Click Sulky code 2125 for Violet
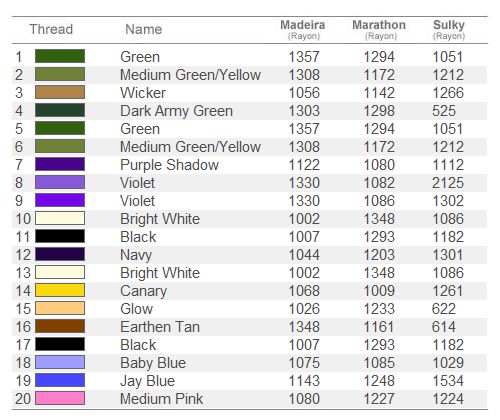Screen dimensions: 500x420 point(448,183)
